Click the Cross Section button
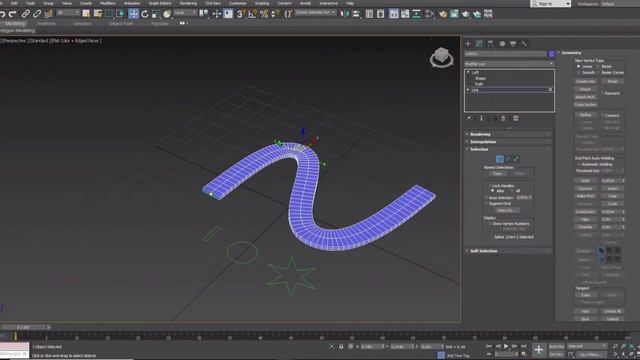Screen dimensions: 640x360 coord(585,105)
